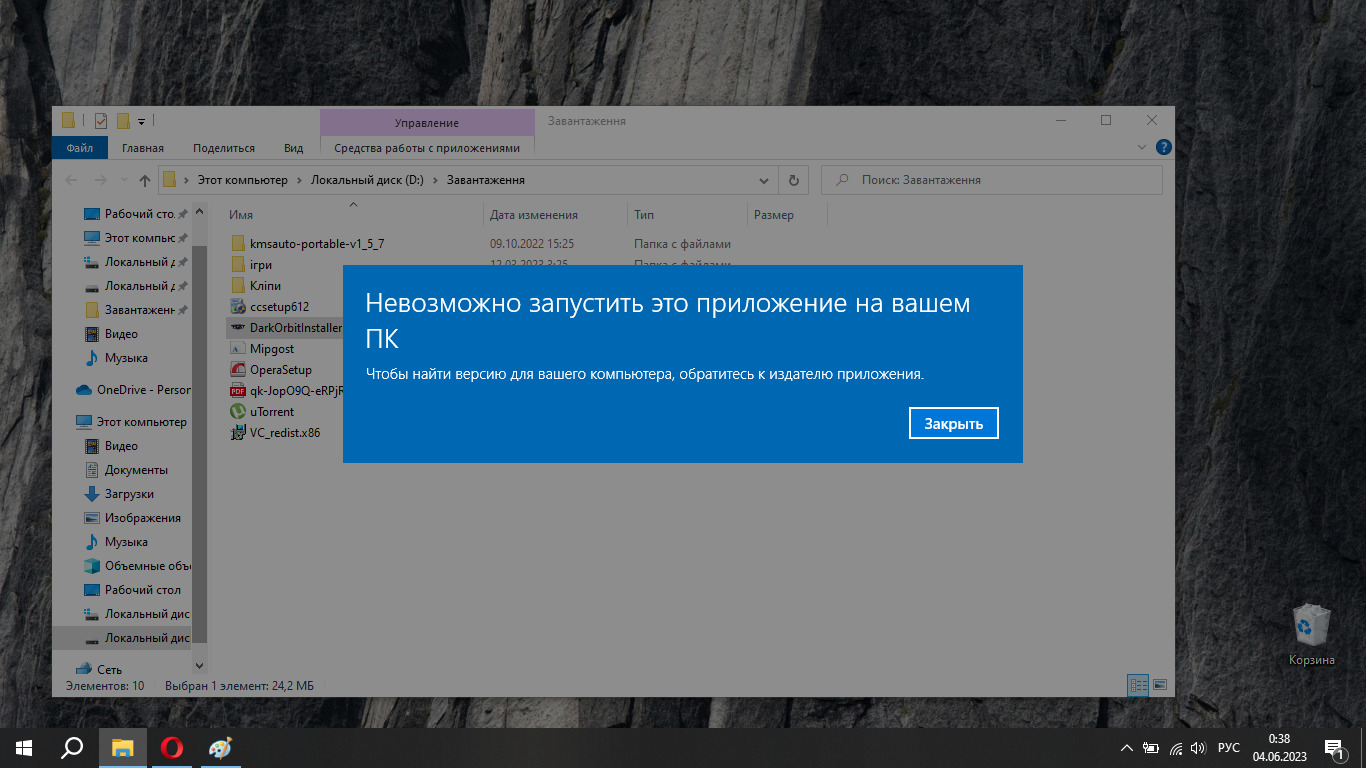Click Локальный диск (D:) in address path
This screenshot has height=768, width=1366.
(367, 180)
